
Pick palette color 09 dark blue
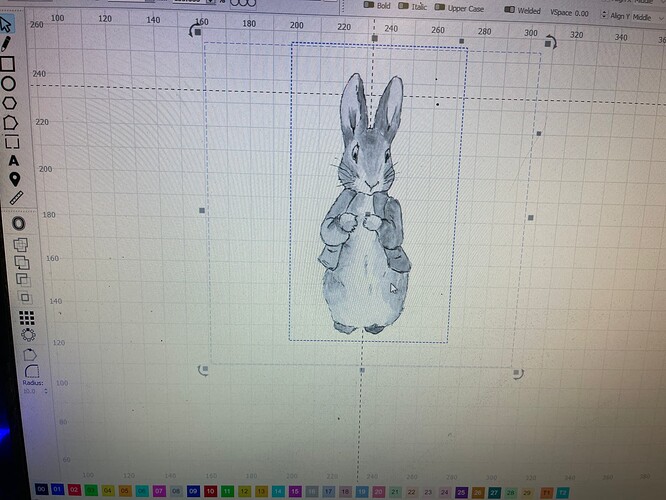point(193,492)
